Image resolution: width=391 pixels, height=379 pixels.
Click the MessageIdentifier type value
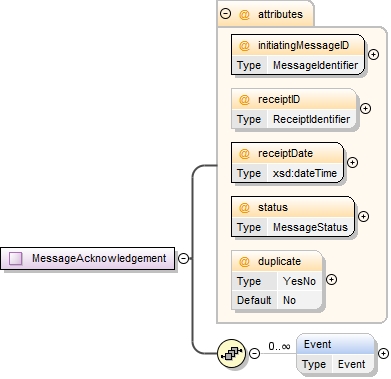pos(315,65)
